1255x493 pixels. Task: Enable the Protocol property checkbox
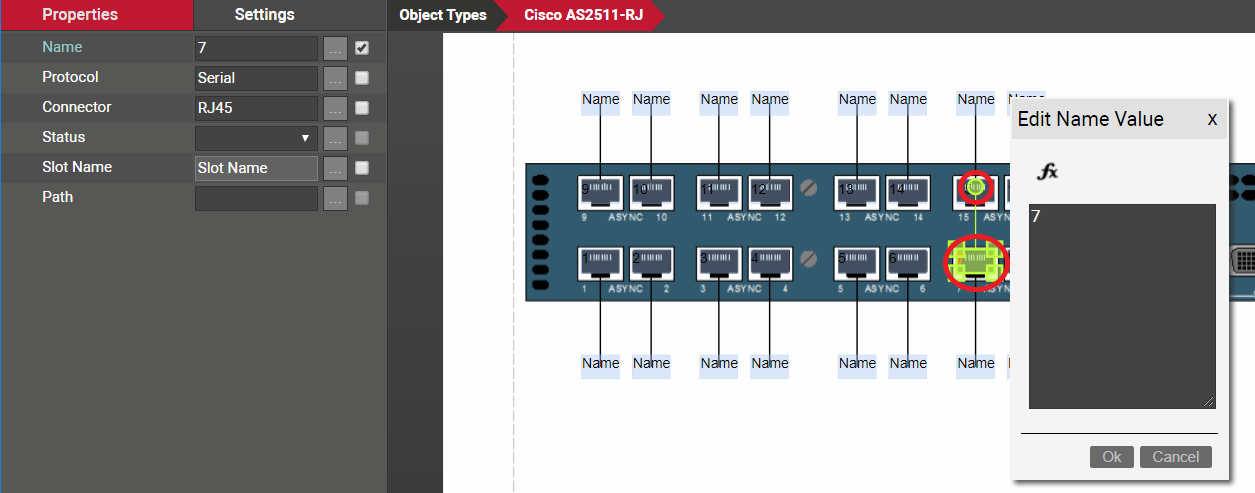click(x=362, y=77)
